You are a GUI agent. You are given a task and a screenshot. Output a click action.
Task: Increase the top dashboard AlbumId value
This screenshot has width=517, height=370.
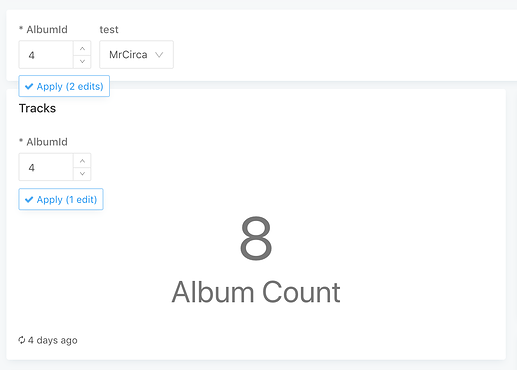click(82, 48)
